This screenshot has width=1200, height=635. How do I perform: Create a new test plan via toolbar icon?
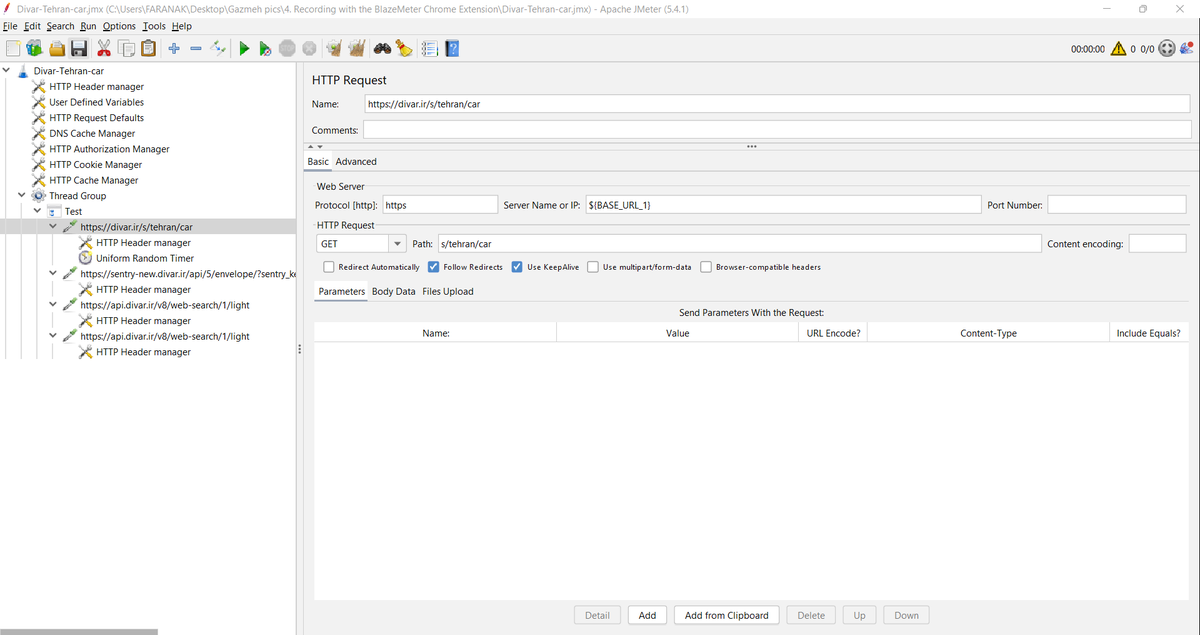coord(13,48)
